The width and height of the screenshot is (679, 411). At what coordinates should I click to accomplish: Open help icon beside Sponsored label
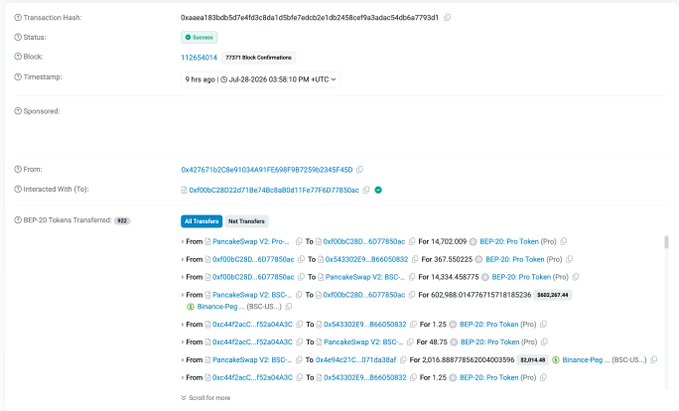tap(18, 111)
